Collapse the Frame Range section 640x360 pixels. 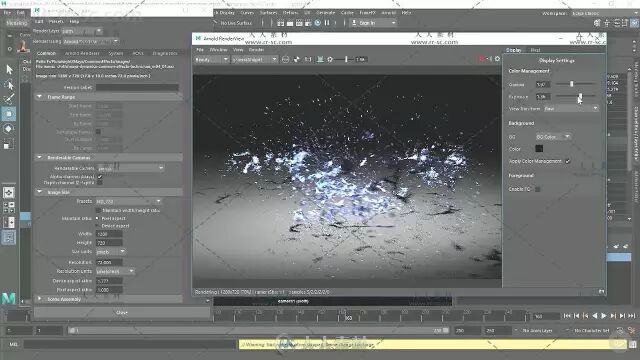click(40, 97)
